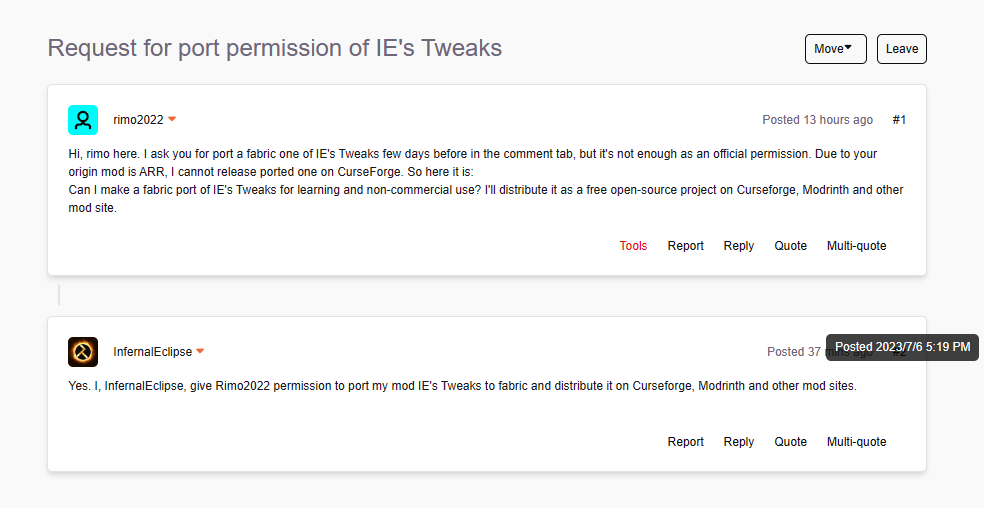Click the thread title heading
984x508 pixels.
coord(275,48)
